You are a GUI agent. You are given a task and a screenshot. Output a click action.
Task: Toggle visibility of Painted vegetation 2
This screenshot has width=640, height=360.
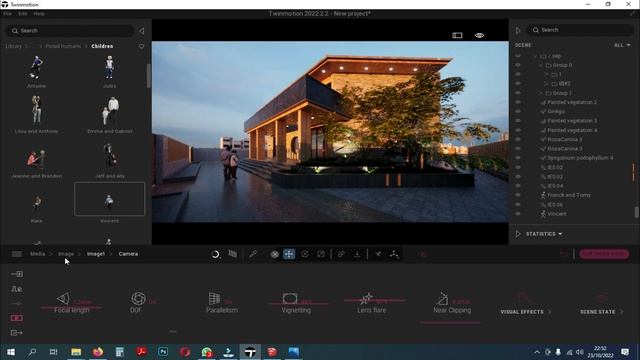pos(518,102)
